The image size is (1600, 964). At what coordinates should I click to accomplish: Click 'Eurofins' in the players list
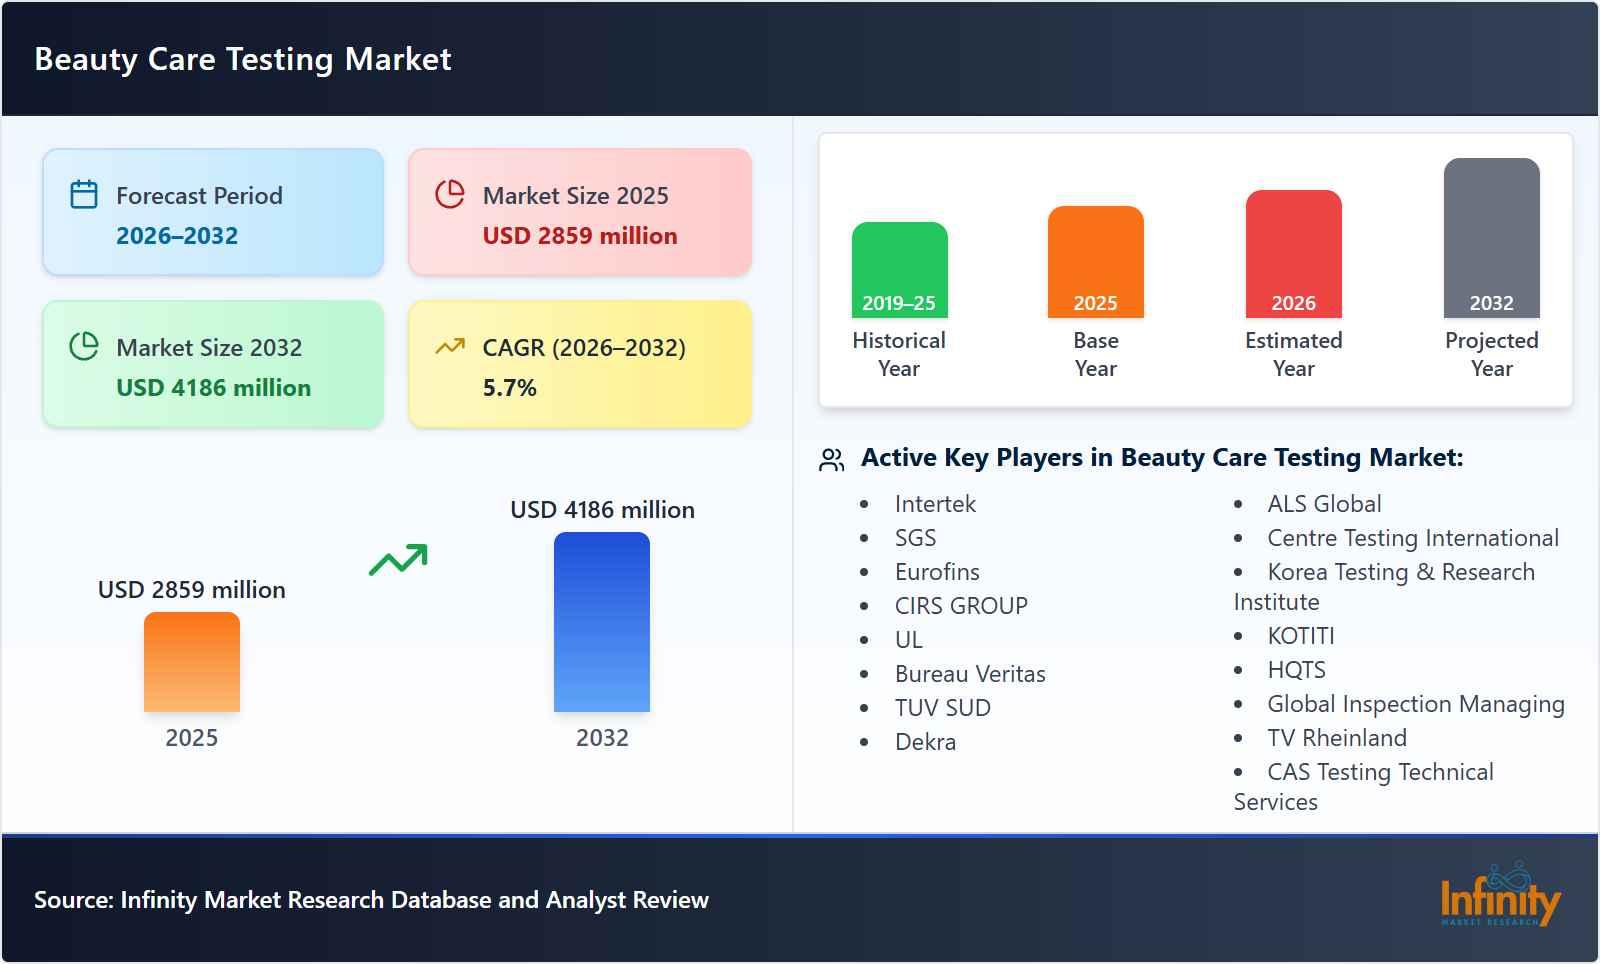pos(937,572)
